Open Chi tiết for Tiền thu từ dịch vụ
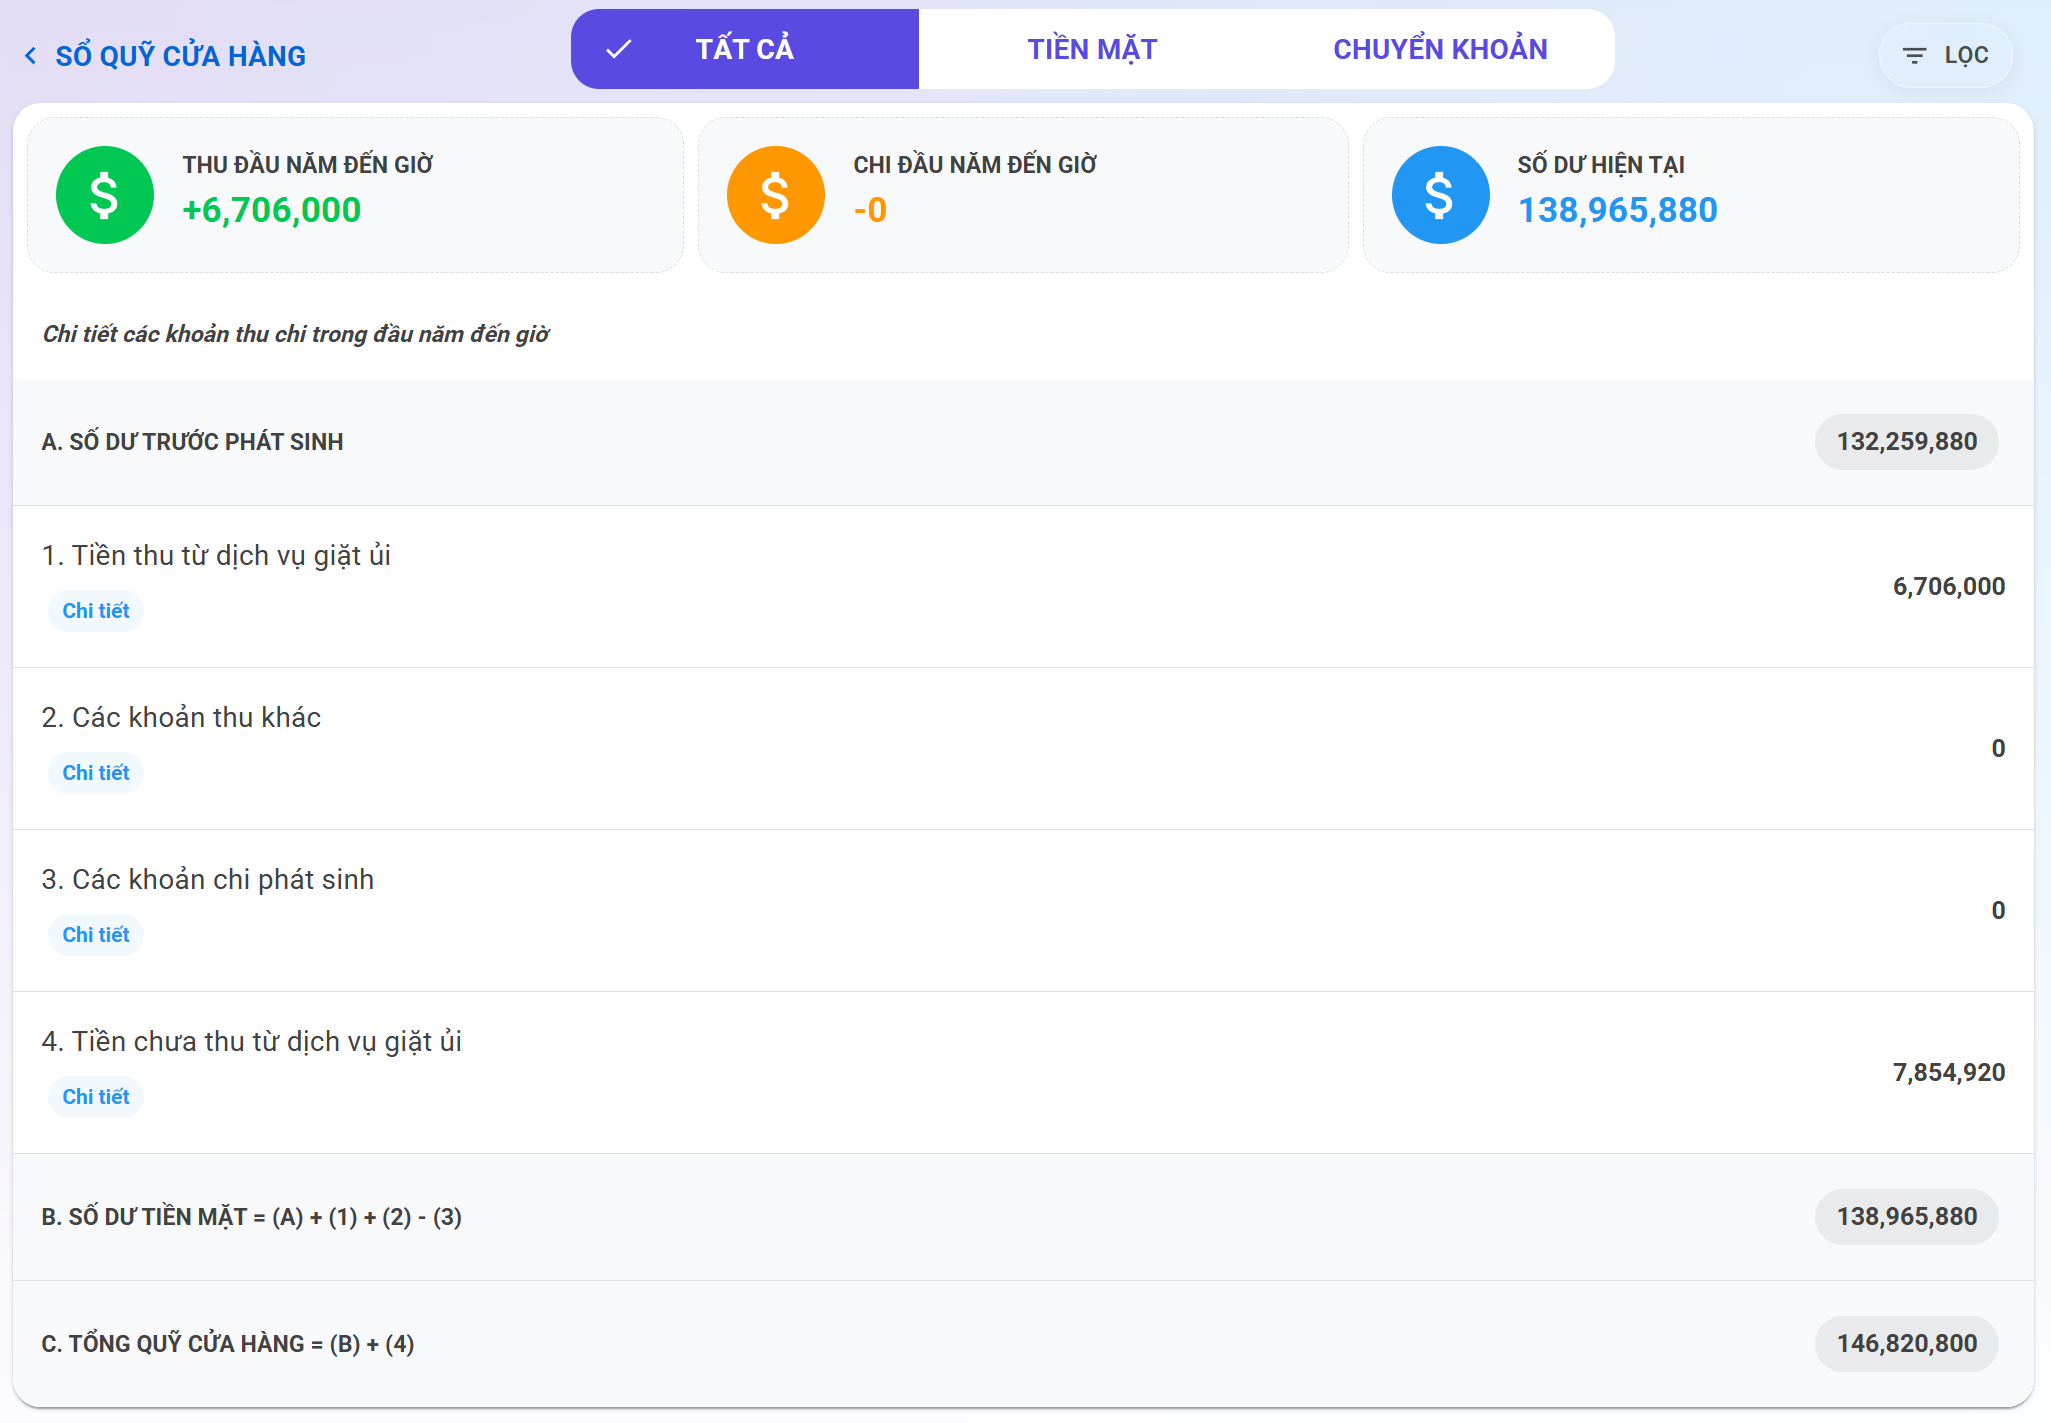2051x1423 pixels. (96, 611)
